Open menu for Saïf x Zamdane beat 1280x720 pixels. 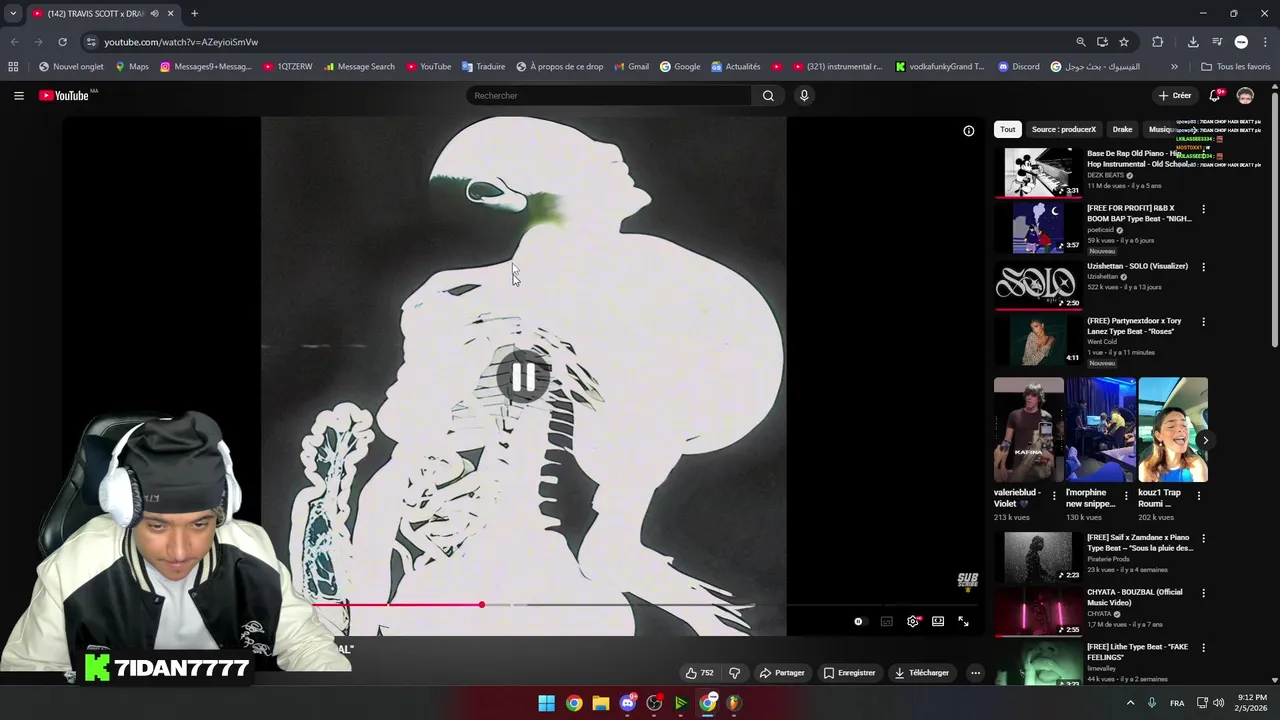(x=1203, y=539)
